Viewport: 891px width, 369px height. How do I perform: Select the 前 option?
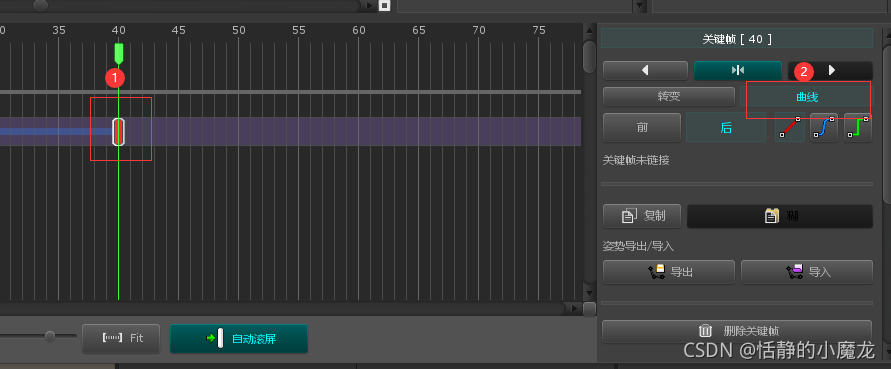pyautogui.click(x=642, y=127)
